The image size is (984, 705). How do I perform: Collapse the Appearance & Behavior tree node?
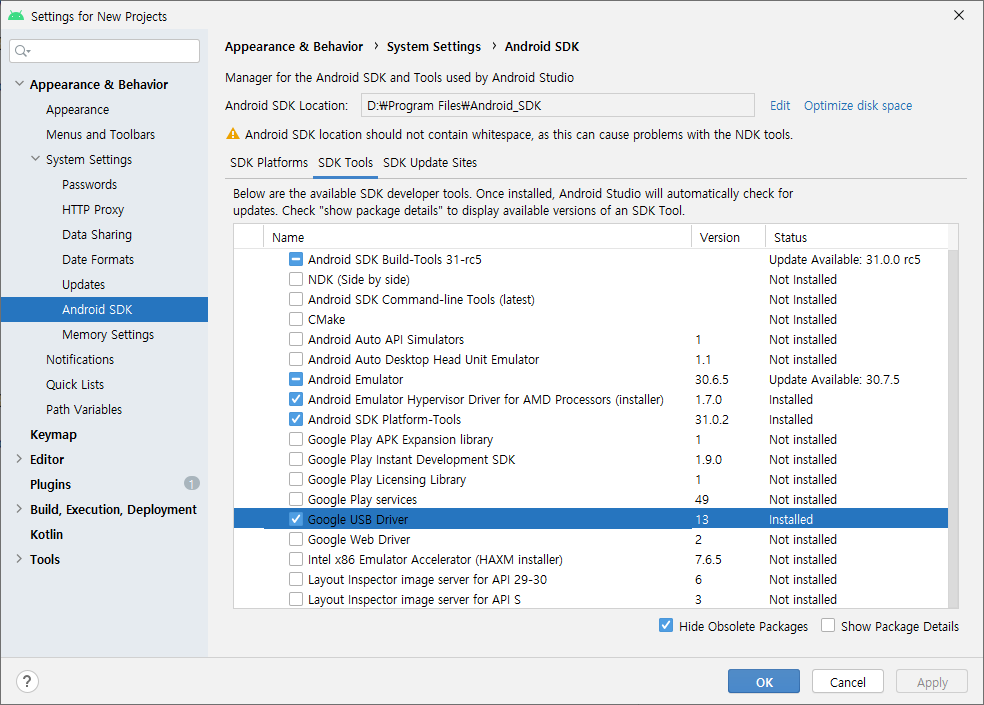(x=19, y=83)
